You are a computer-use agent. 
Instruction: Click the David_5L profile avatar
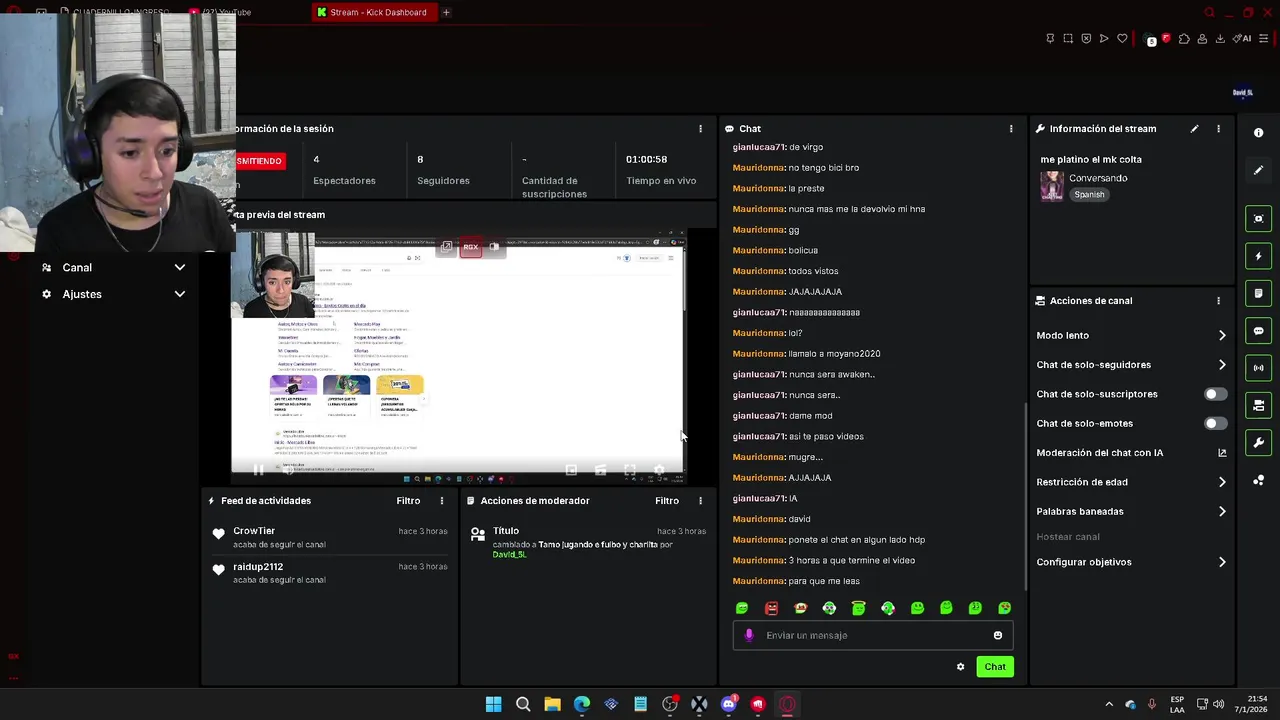pos(1243,92)
